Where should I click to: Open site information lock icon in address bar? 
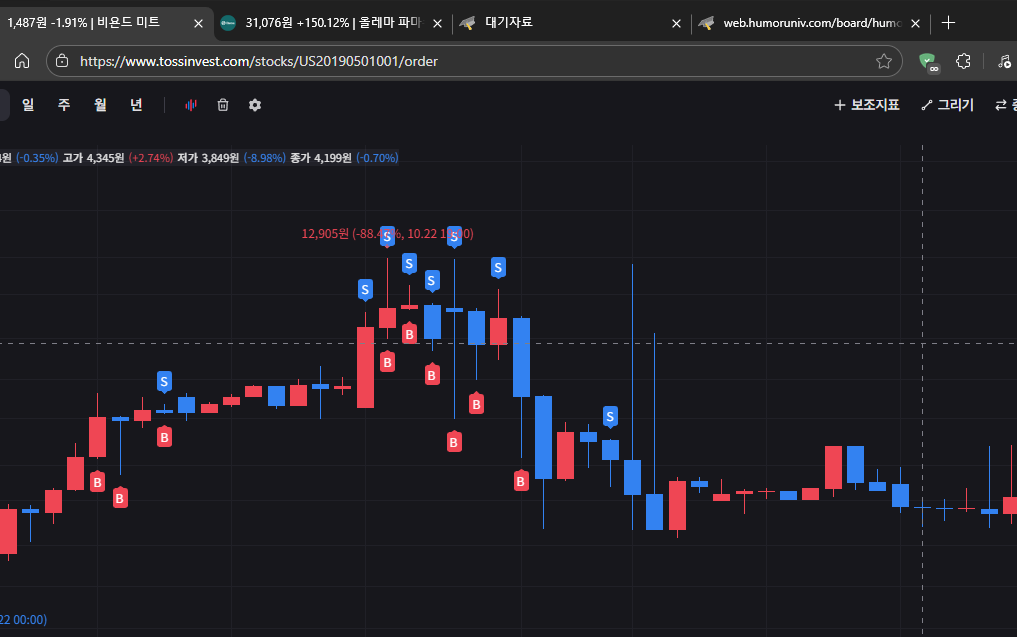tap(62, 61)
